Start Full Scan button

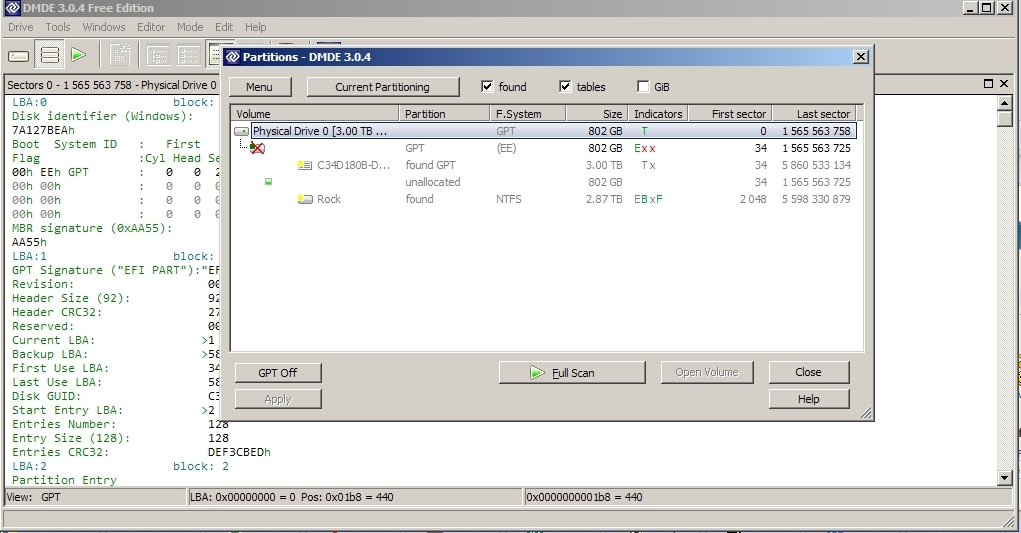click(x=572, y=373)
